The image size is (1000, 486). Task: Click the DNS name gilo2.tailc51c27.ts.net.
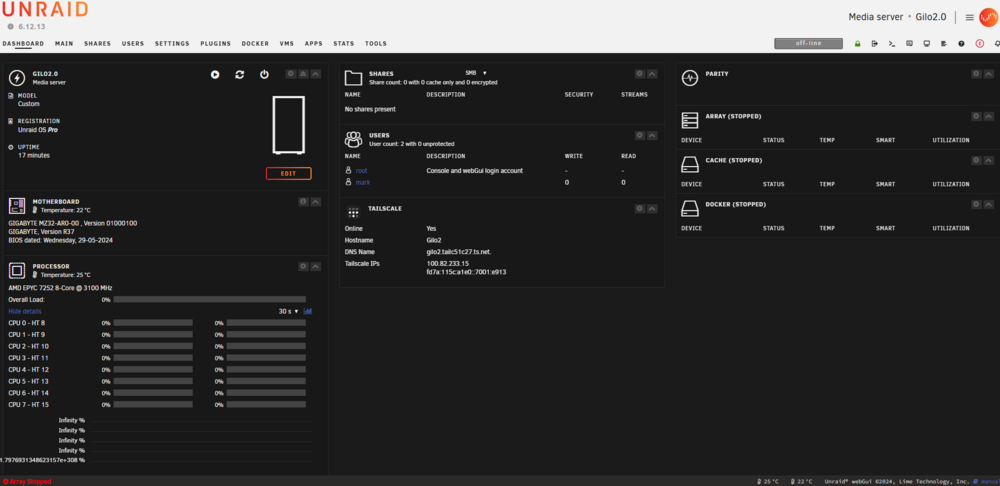[459, 252]
